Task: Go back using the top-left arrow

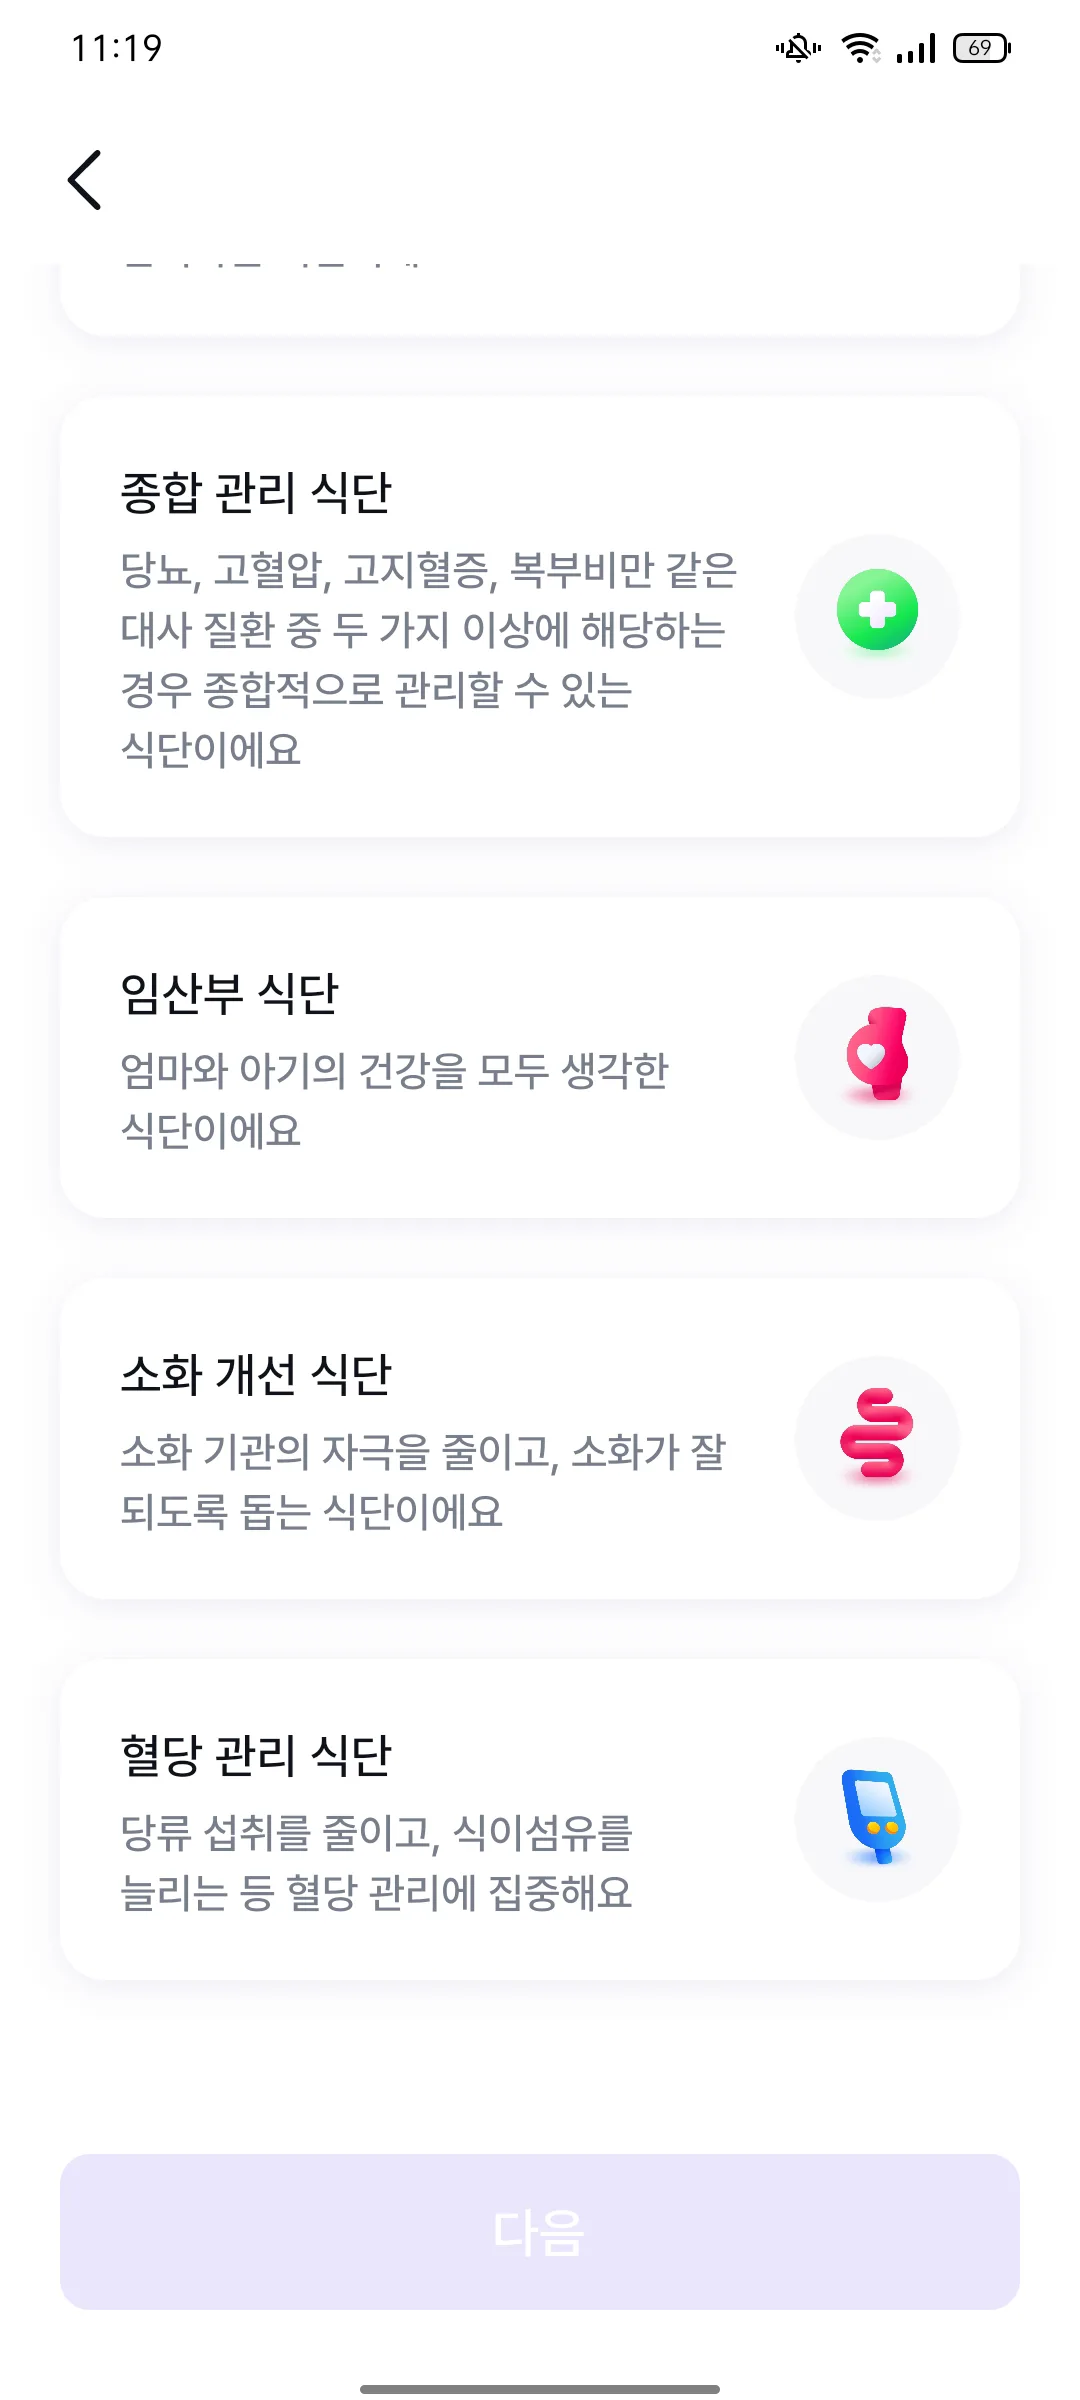Action: pyautogui.click(x=85, y=180)
